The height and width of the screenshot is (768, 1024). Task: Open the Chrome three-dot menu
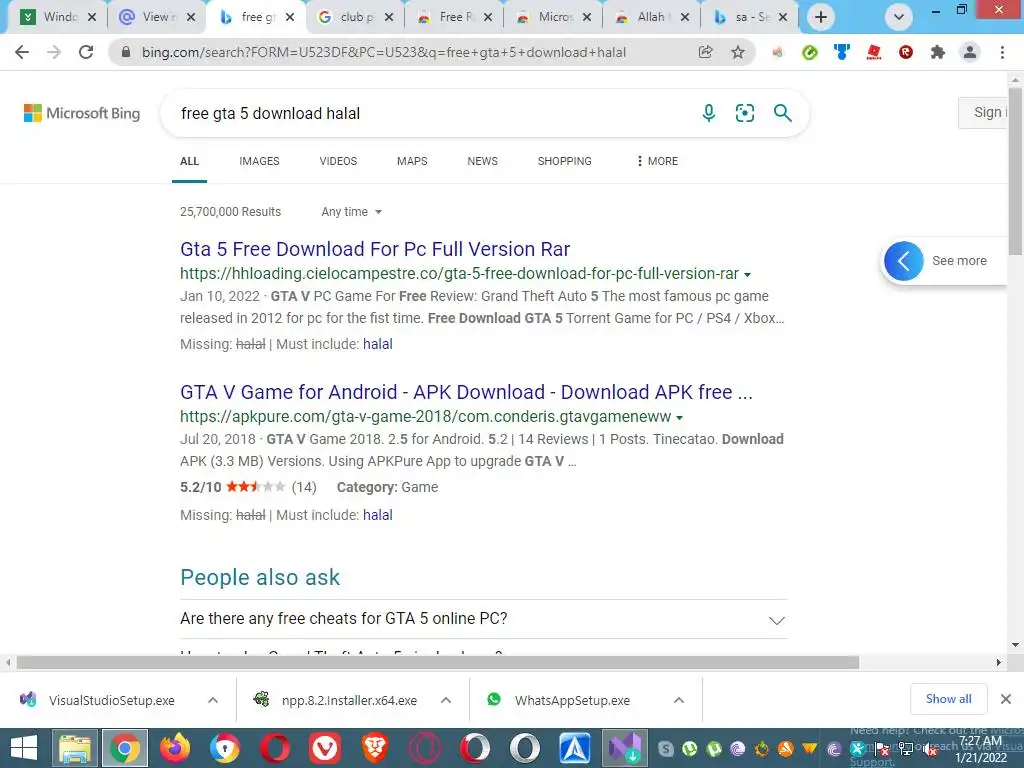click(x=1002, y=52)
